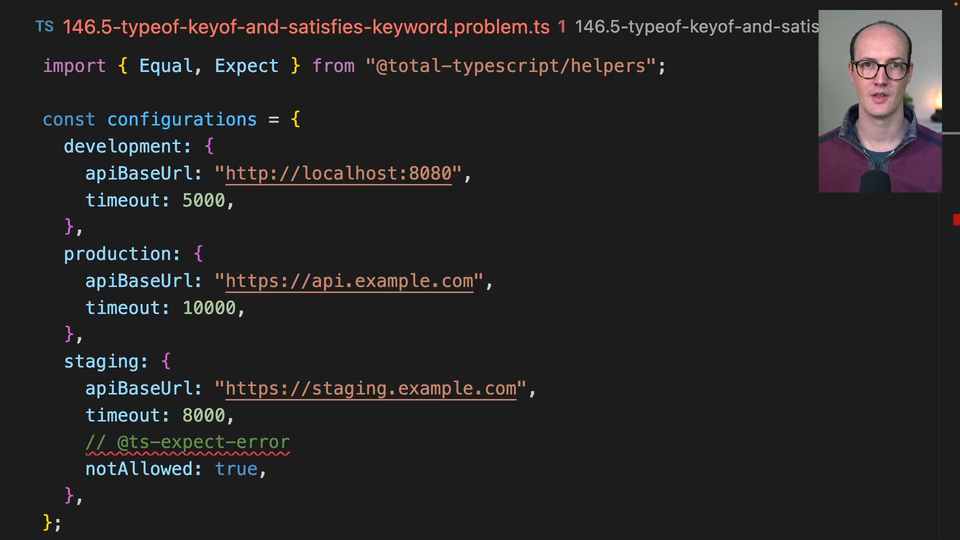Click the https://staging.example.com URL
960x540 pixels.
click(x=370, y=388)
